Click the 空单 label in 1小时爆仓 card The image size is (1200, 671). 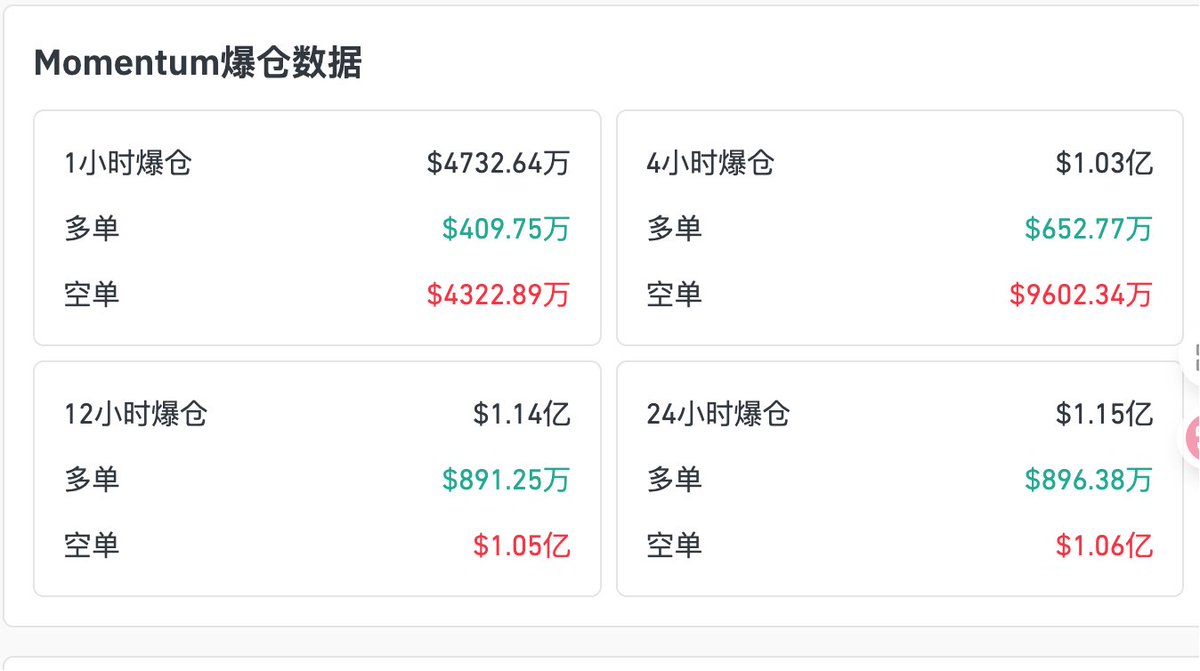tap(92, 295)
